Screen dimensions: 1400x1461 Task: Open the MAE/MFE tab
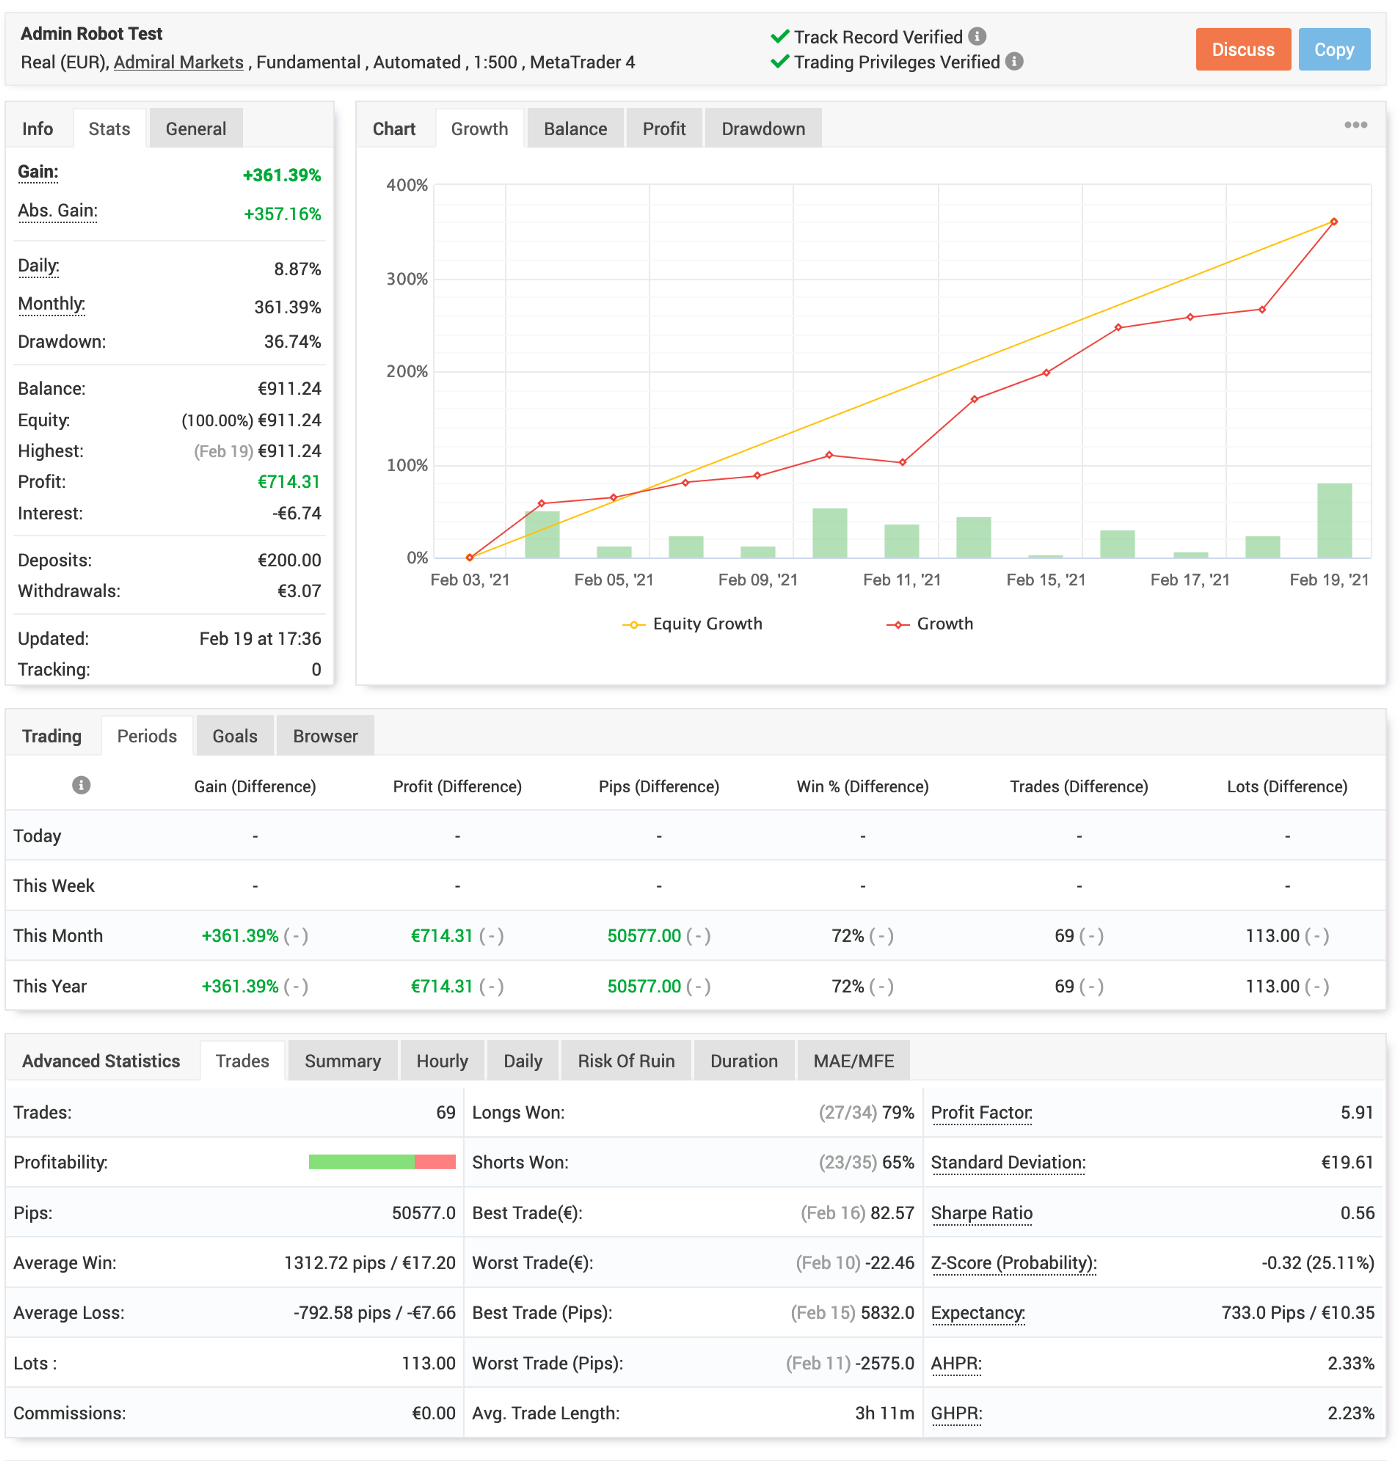tap(854, 1061)
